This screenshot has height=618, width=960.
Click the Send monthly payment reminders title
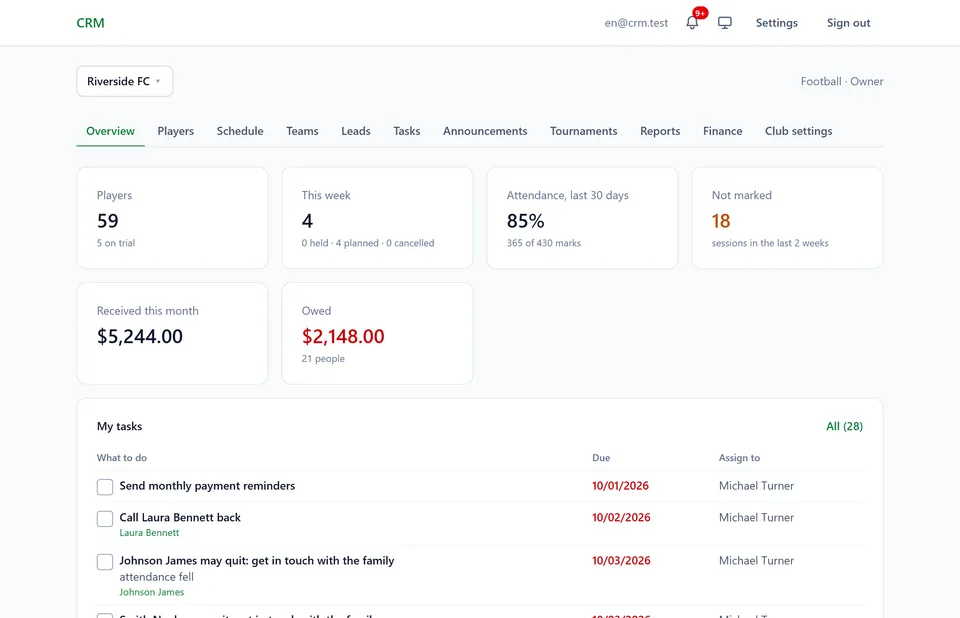tap(207, 486)
